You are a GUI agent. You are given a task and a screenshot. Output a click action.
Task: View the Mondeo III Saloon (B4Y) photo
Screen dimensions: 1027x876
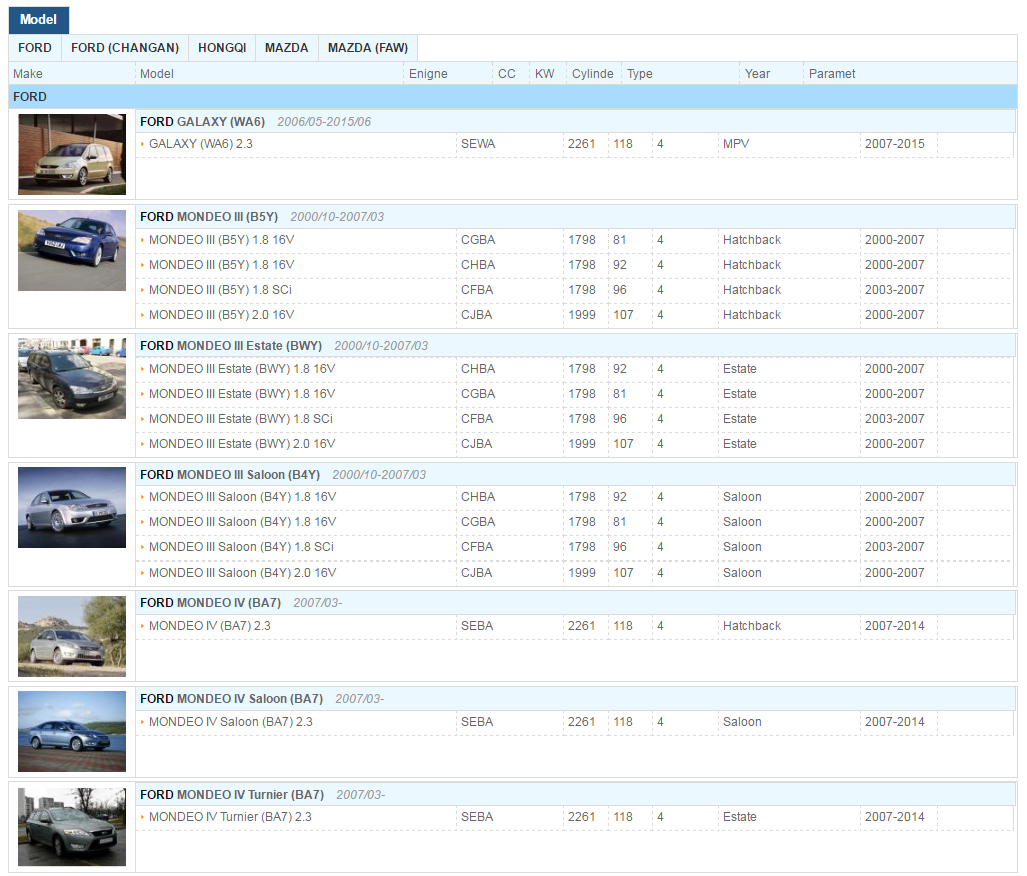72,507
